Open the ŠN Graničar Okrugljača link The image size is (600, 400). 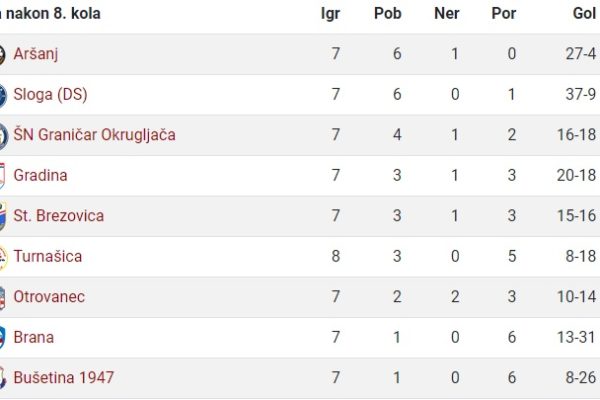(x=95, y=135)
